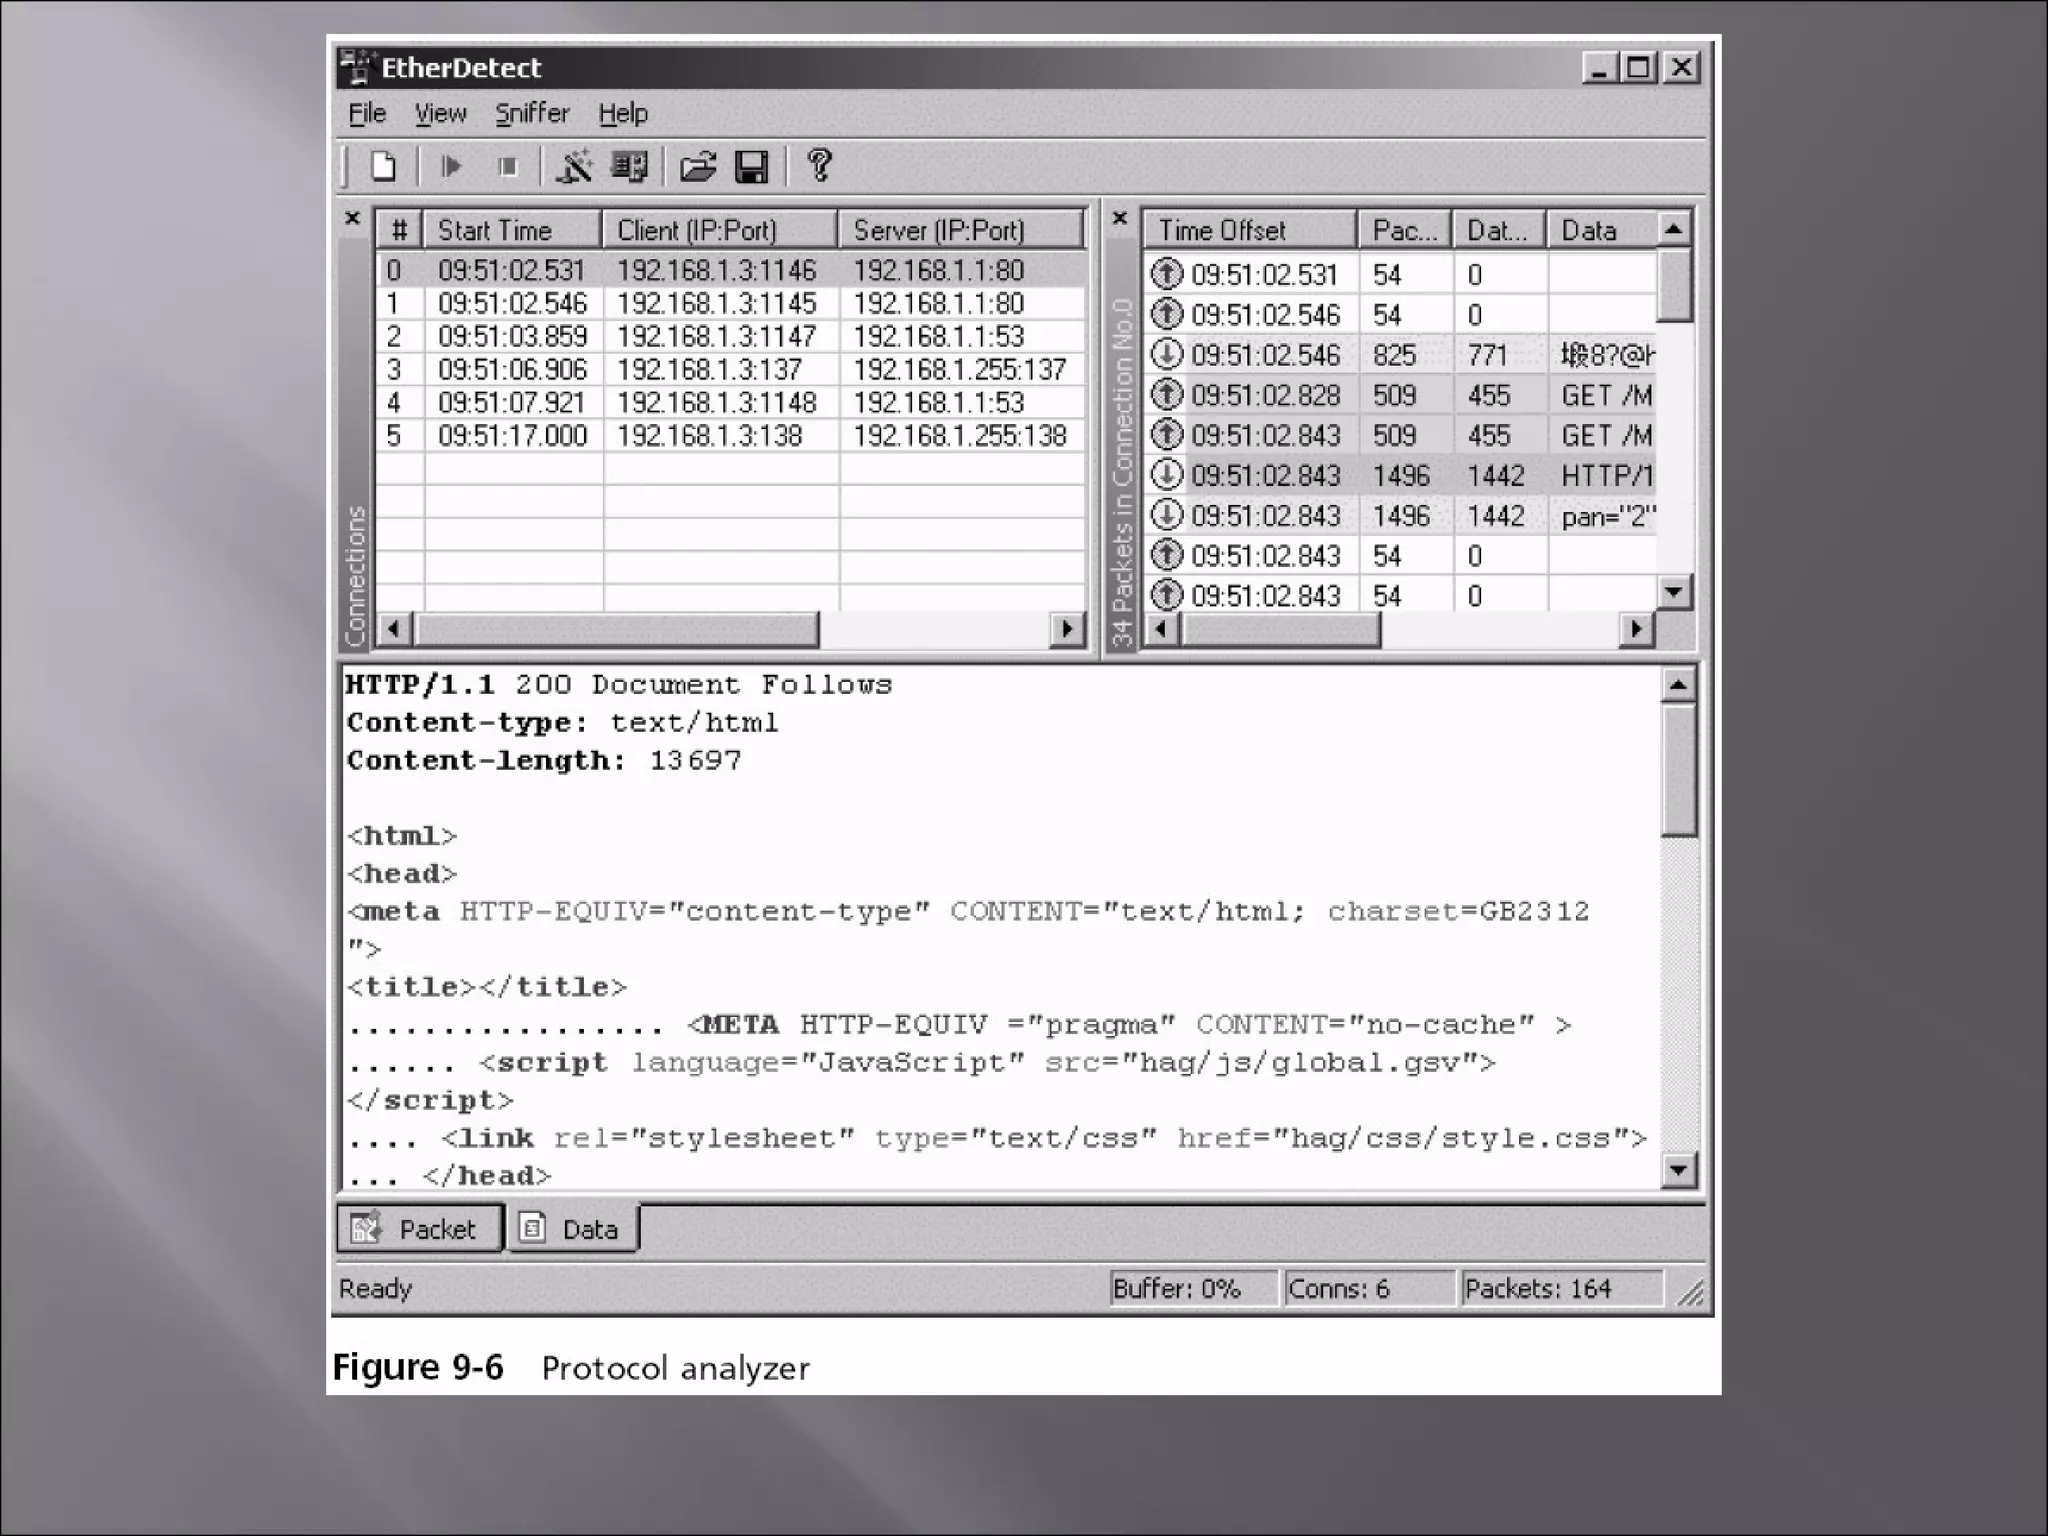
Task: Close the Connections panel with X
Action: [352, 218]
